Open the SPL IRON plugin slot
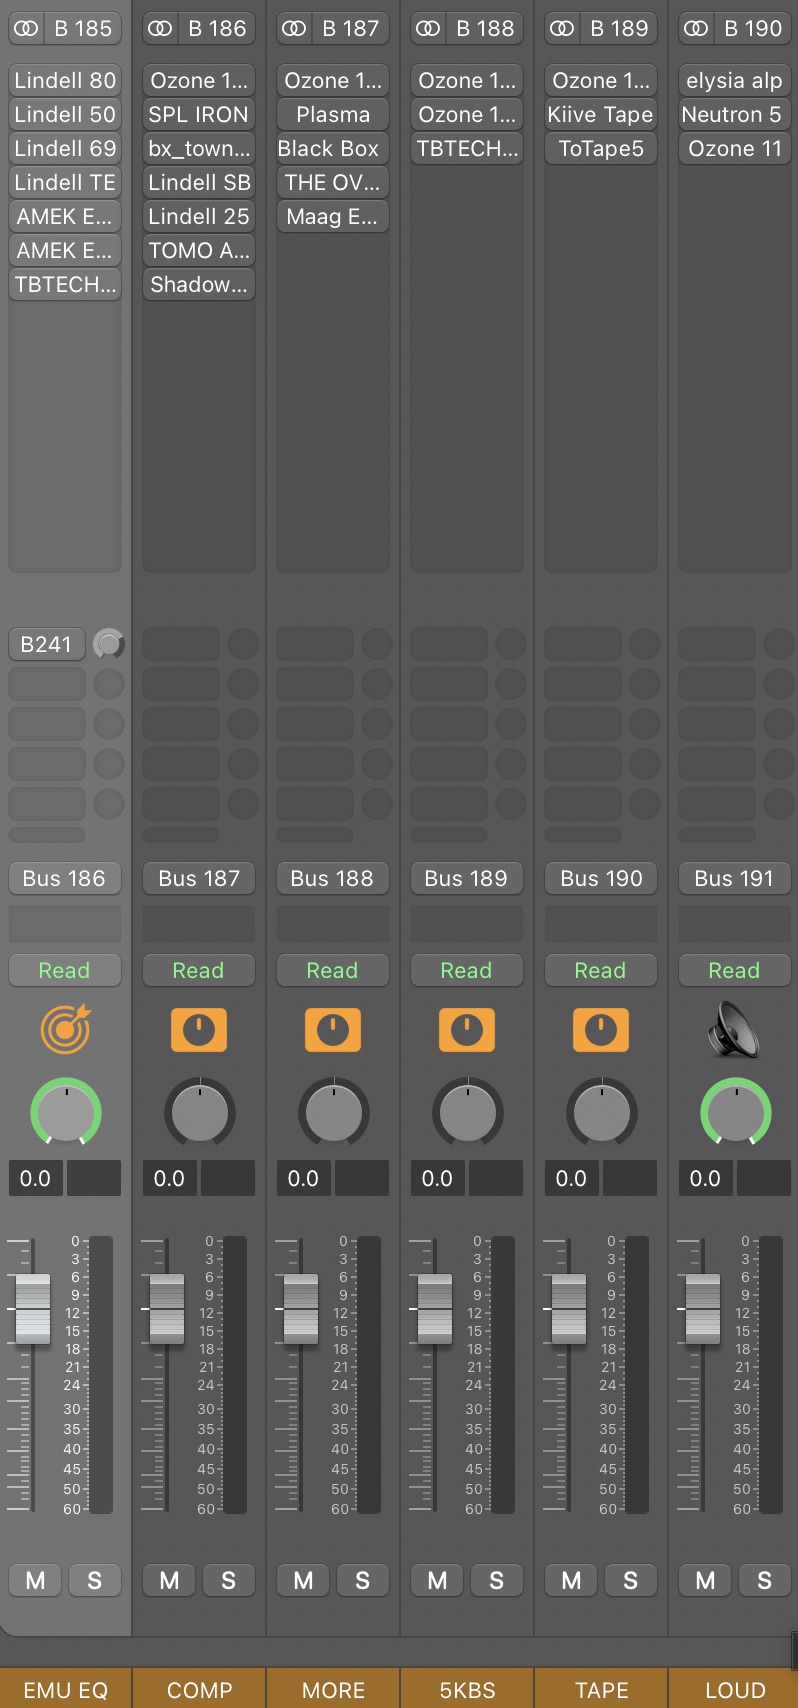Image resolution: width=798 pixels, height=1708 pixels. 199,114
